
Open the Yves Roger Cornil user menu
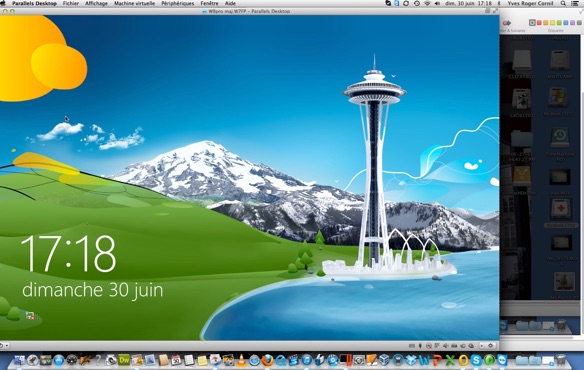point(530,3)
